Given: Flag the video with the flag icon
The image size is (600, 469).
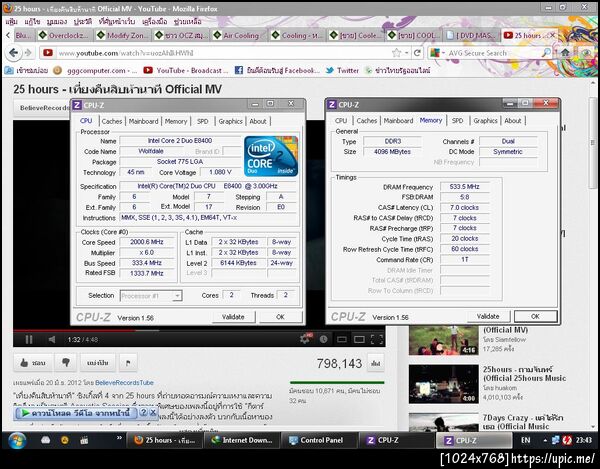Looking at the screenshot, I should (128, 362).
